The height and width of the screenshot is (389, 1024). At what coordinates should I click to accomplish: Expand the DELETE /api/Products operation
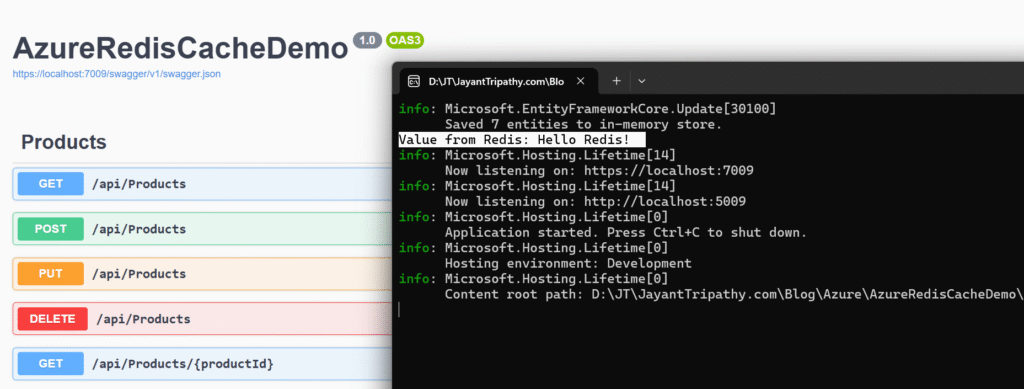(x=202, y=319)
